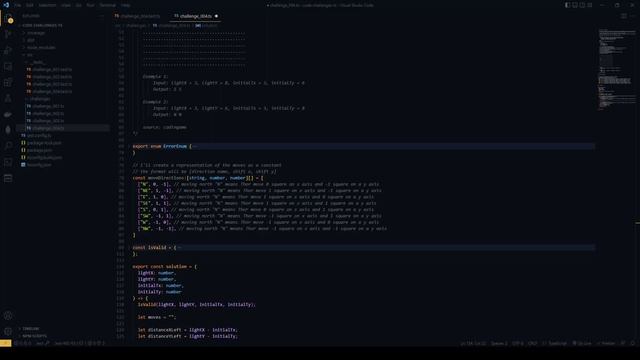Expand the dist folder in Explorer
The width and height of the screenshot is (640, 360).
(x=31, y=40)
